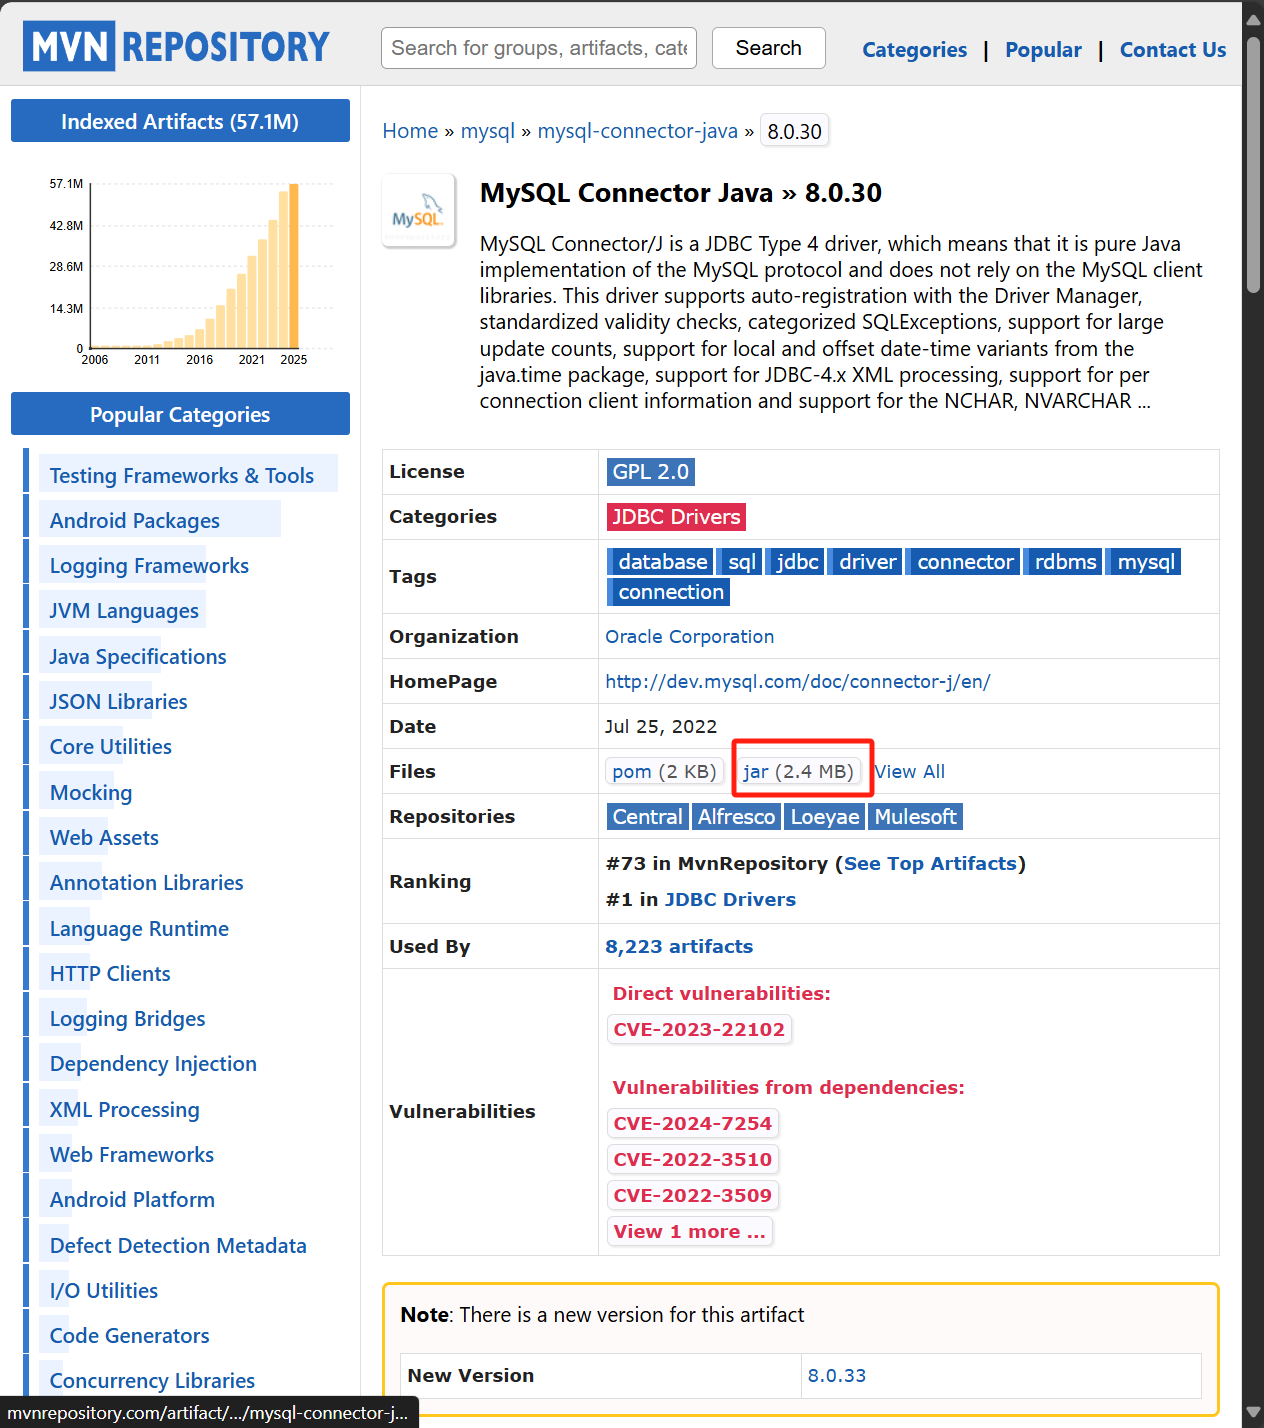This screenshot has height=1428, width=1264.
Task: Open Oracle Corporation organization link
Action: [689, 637]
